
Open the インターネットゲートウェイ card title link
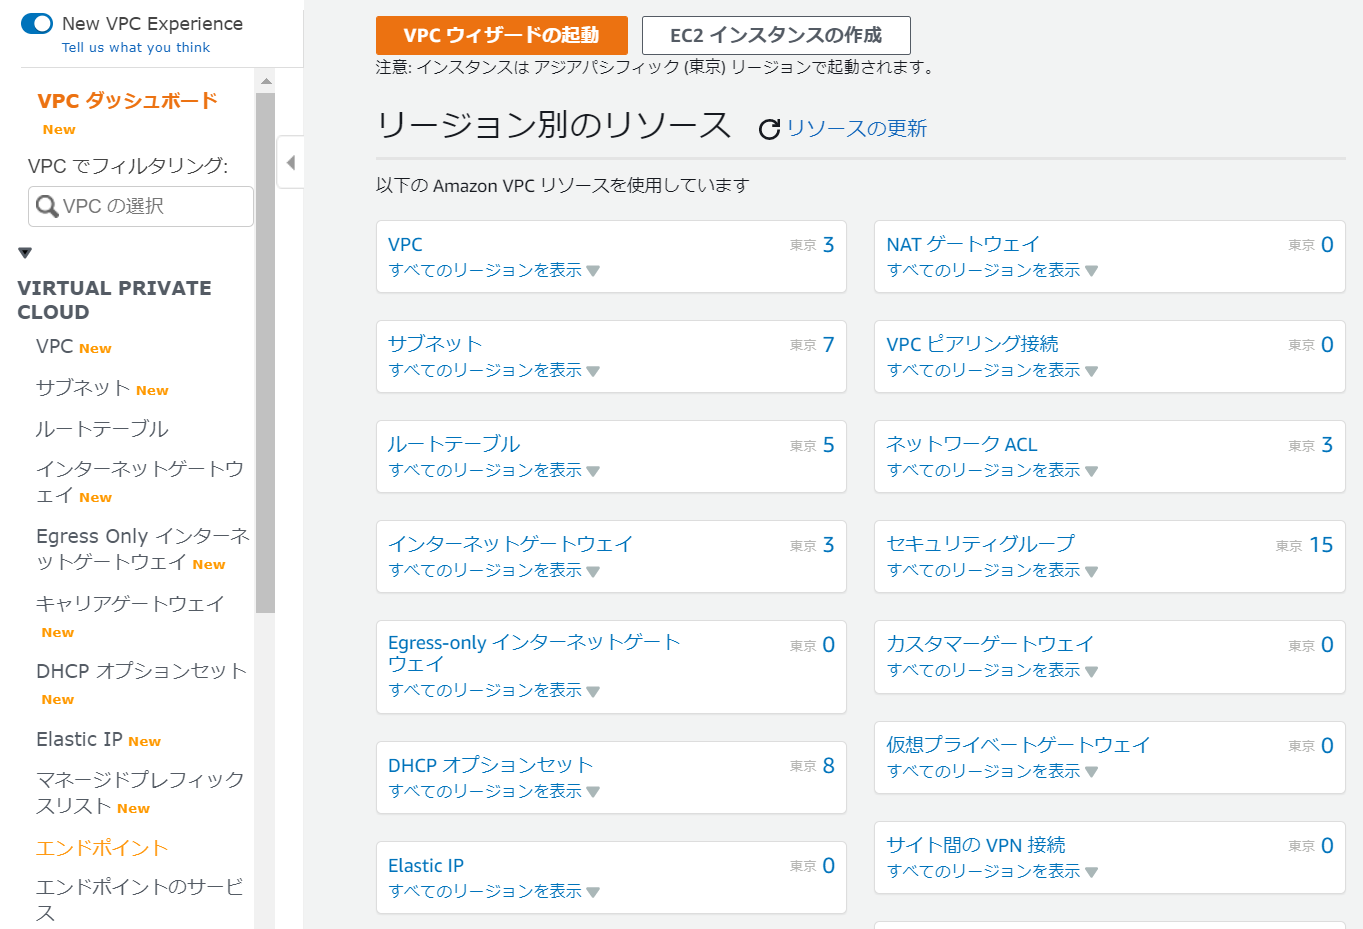(x=511, y=544)
